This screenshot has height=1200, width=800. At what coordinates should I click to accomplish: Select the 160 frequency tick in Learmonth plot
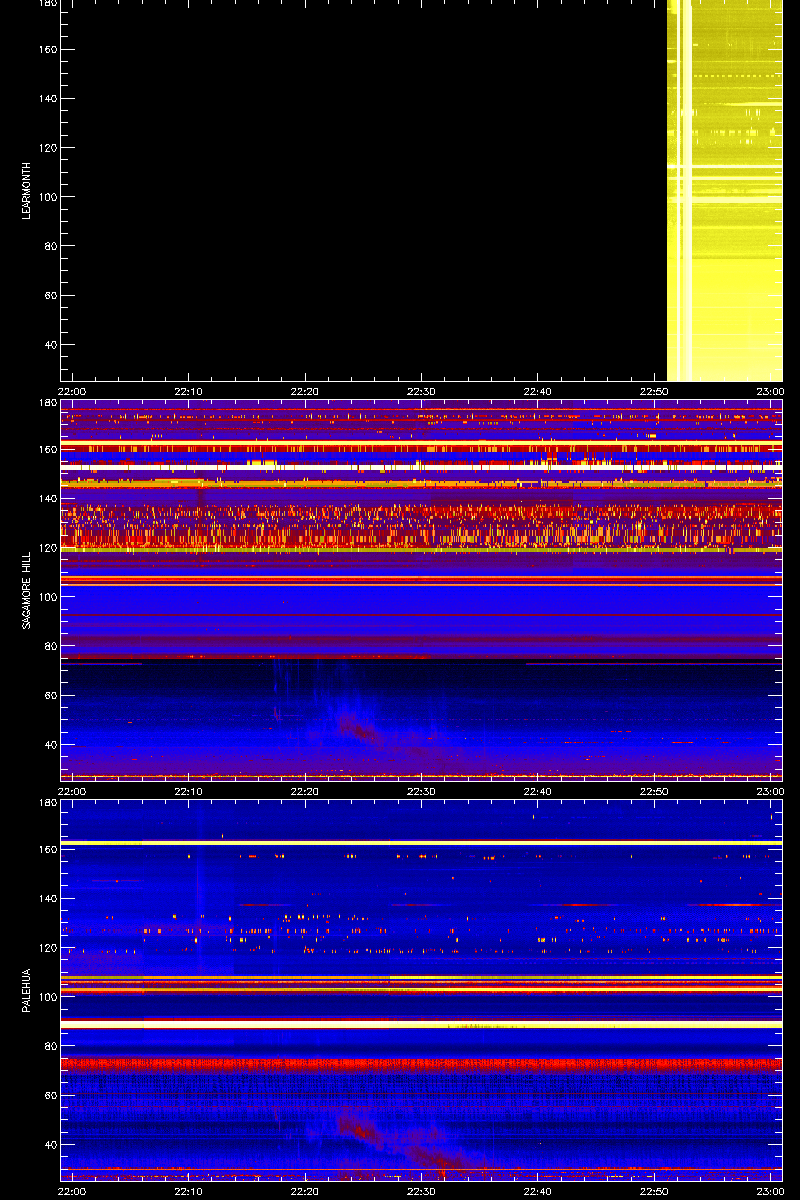tap(48, 50)
